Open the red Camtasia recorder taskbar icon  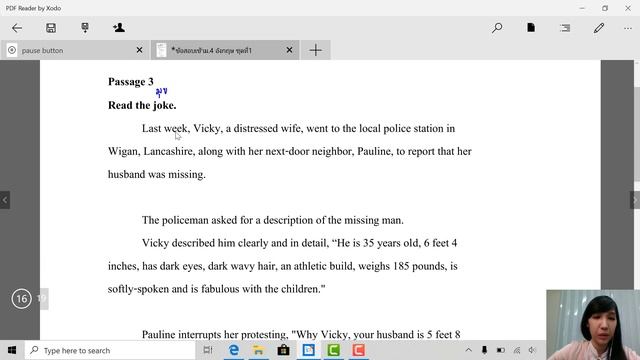358,350
